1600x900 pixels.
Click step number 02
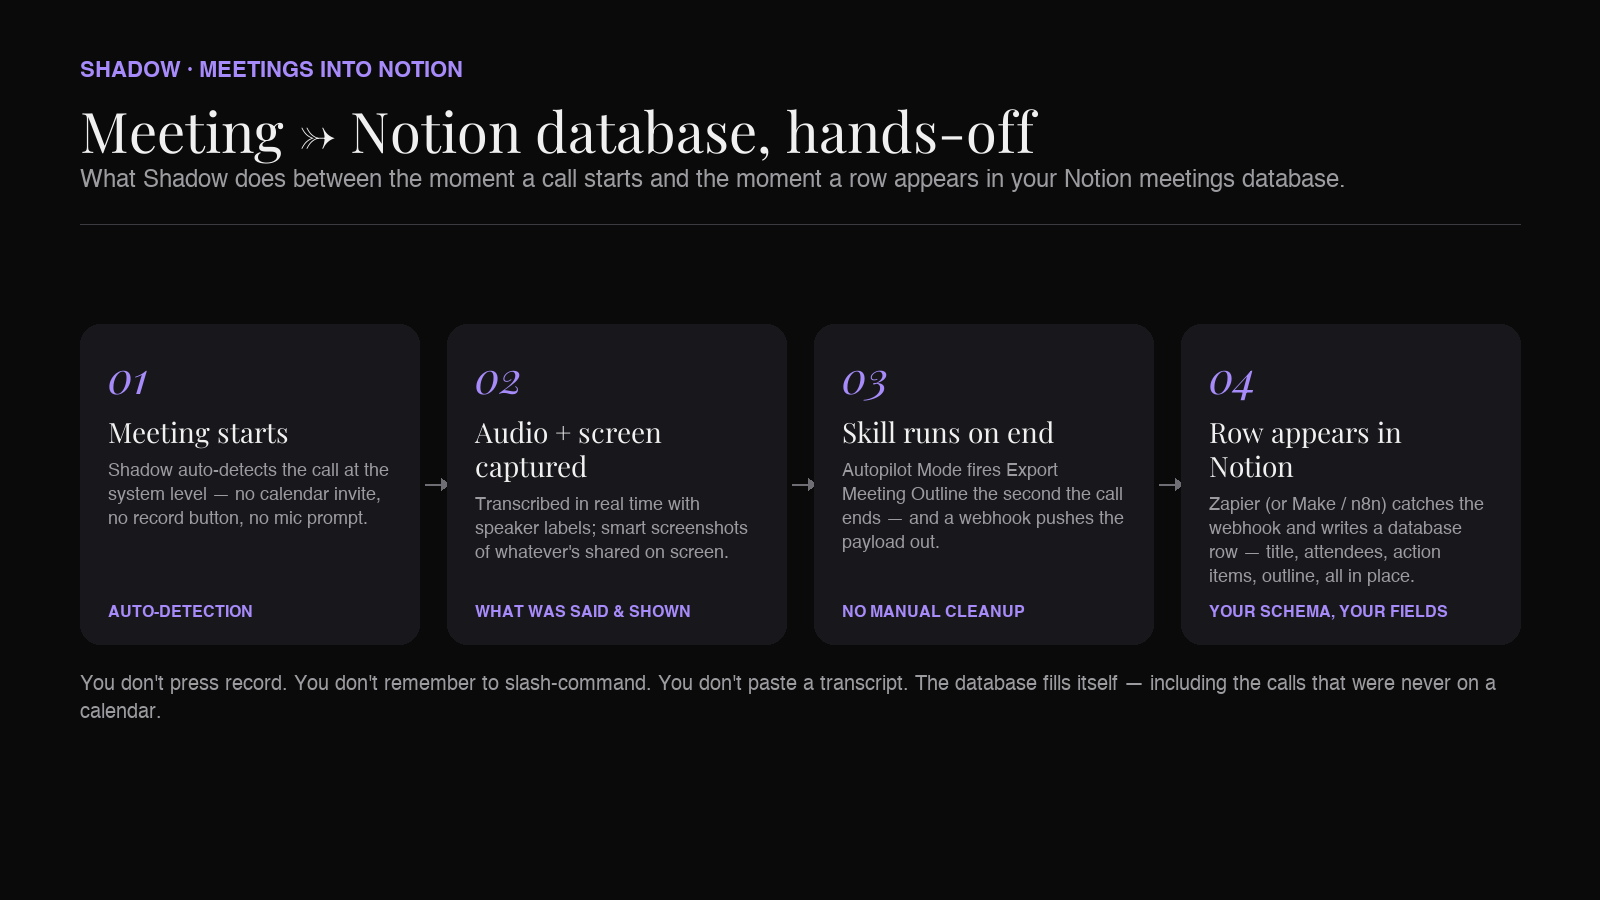click(x=497, y=382)
